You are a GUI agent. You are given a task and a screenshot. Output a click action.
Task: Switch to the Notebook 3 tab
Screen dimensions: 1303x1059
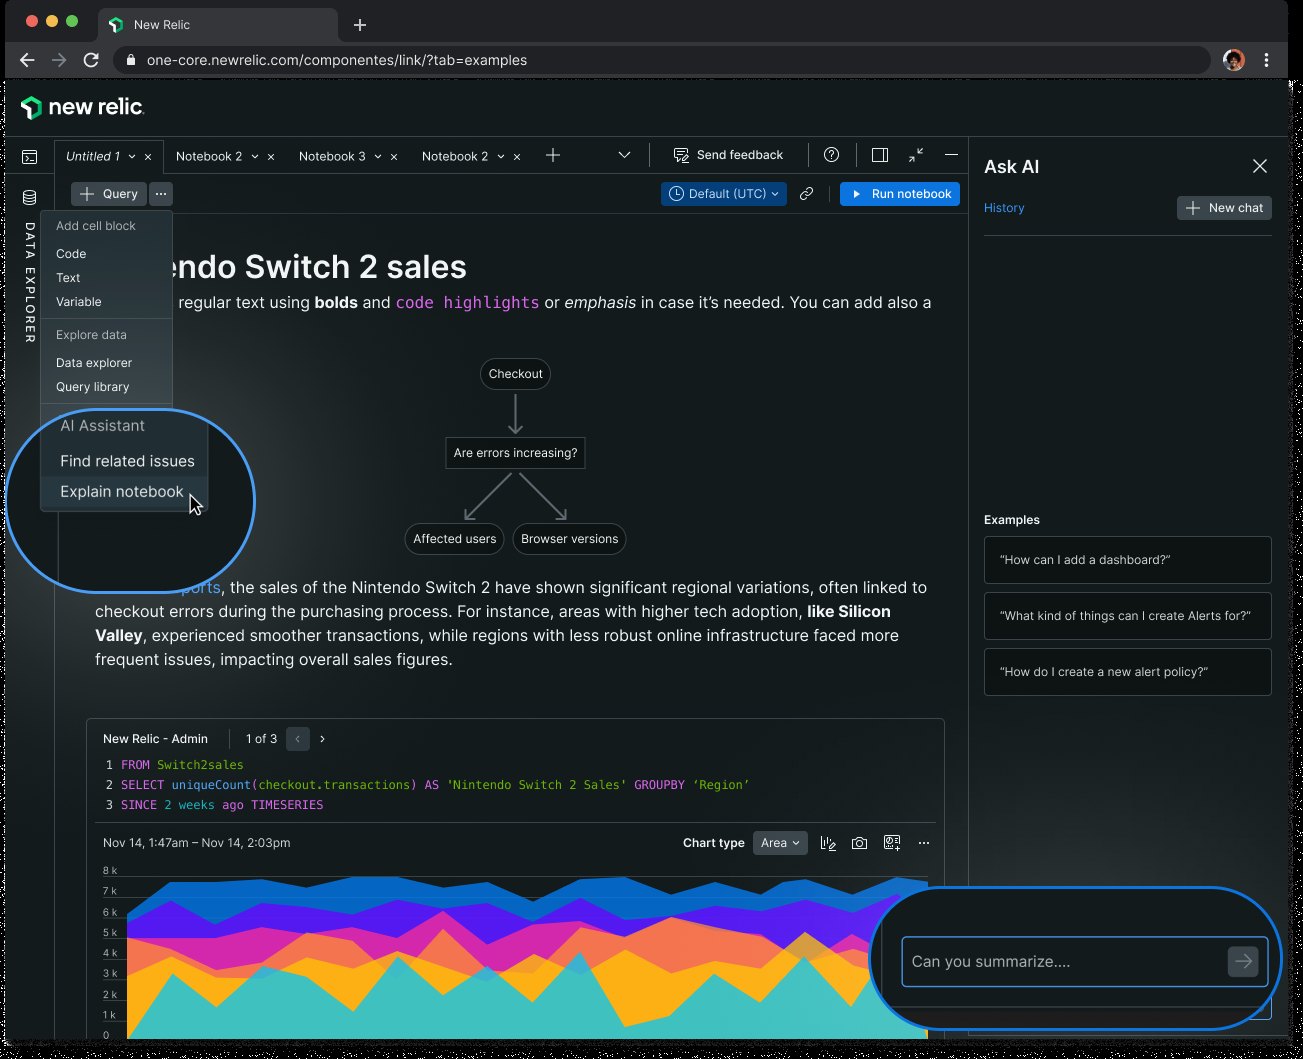(332, 156)
